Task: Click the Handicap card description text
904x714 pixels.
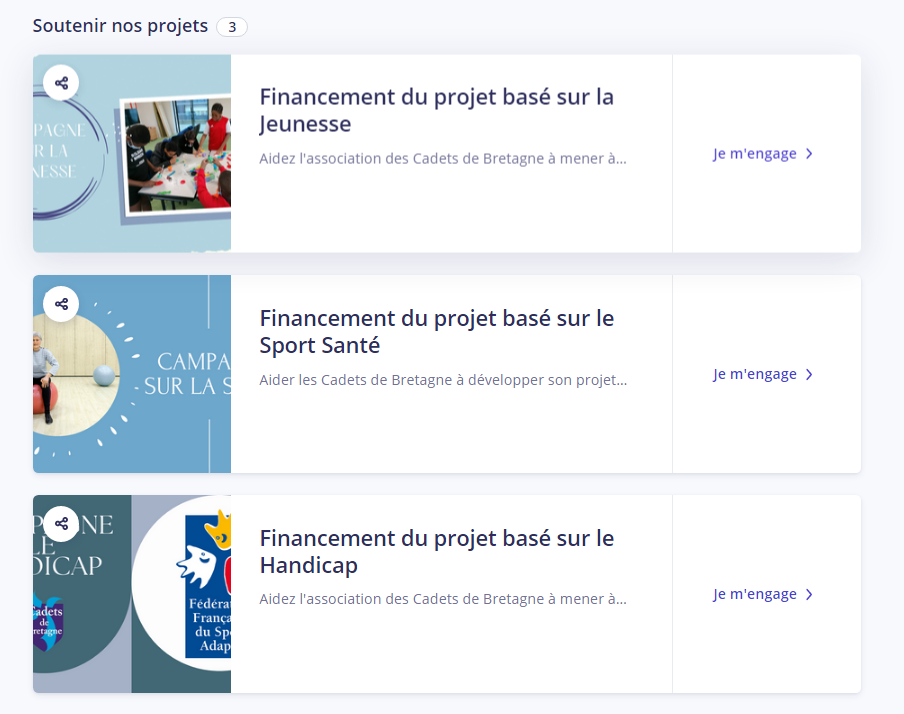Action: coord(442,599)
